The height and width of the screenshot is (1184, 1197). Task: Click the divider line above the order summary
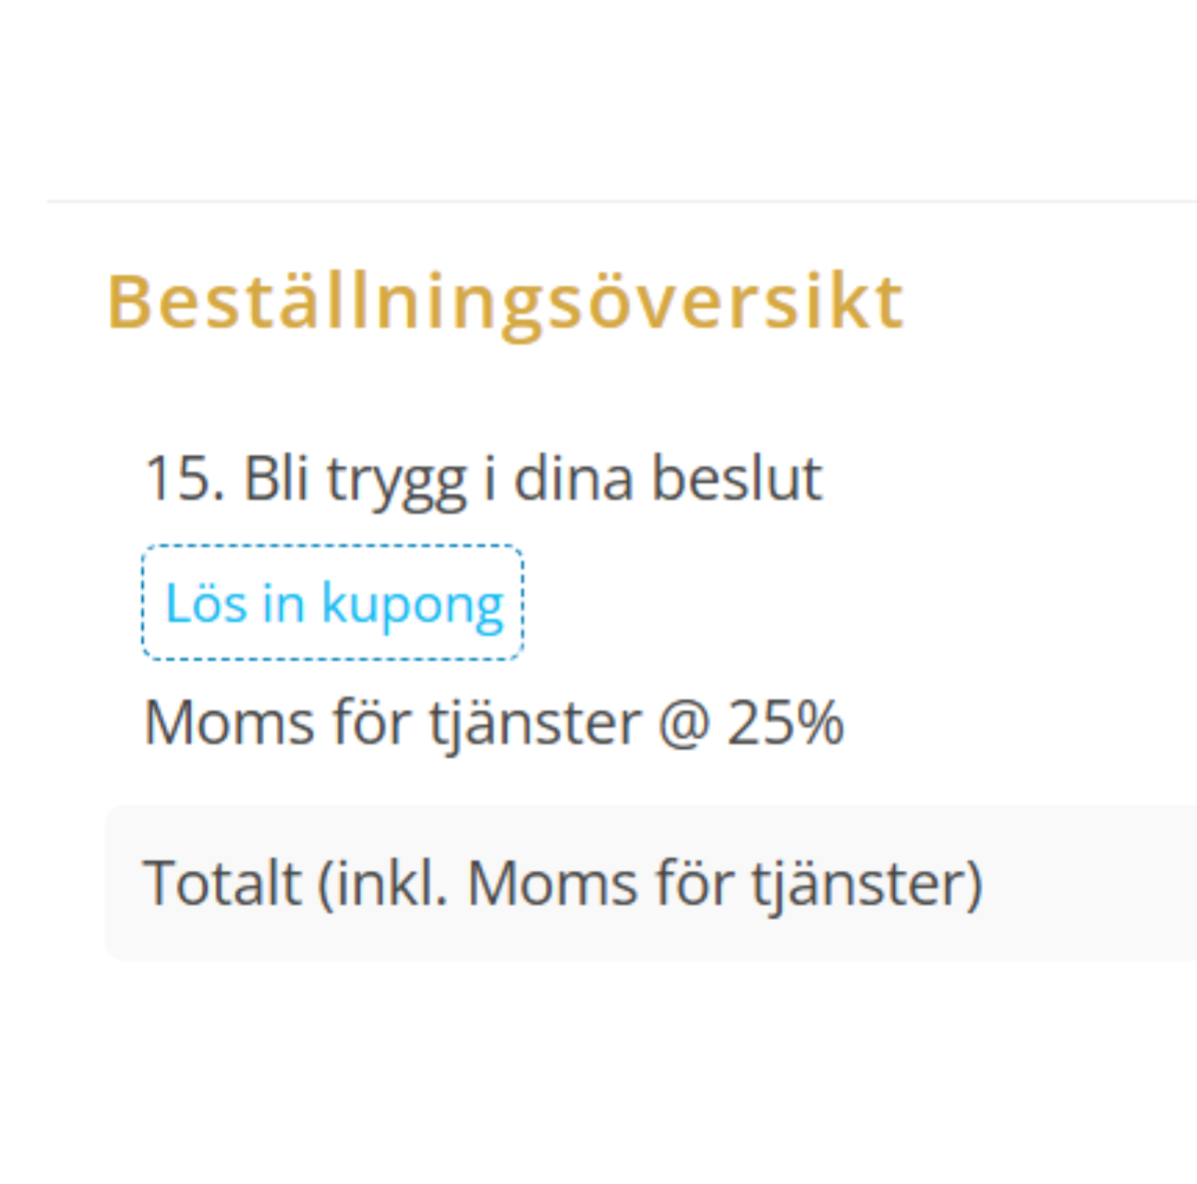tap(620, 201)
